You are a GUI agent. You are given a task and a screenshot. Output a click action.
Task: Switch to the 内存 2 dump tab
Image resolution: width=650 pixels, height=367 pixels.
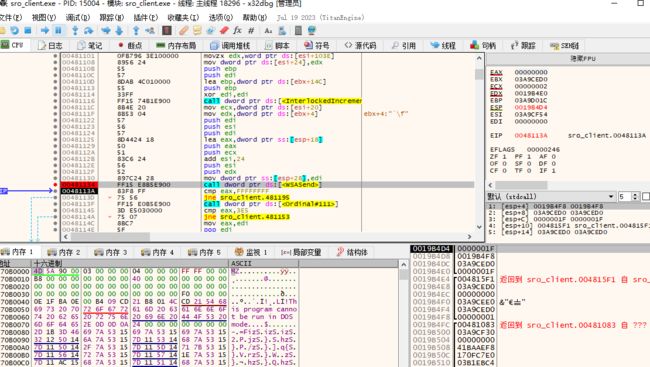(x=64, y=252)
